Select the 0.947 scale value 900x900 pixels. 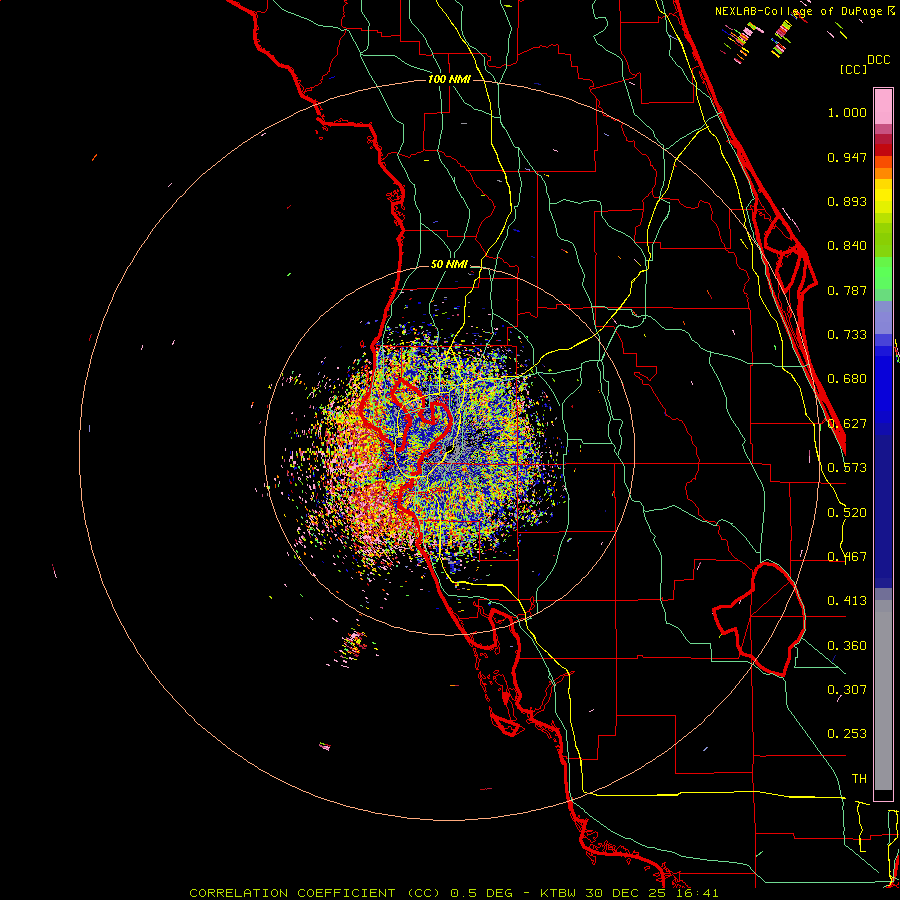(847, 157)
